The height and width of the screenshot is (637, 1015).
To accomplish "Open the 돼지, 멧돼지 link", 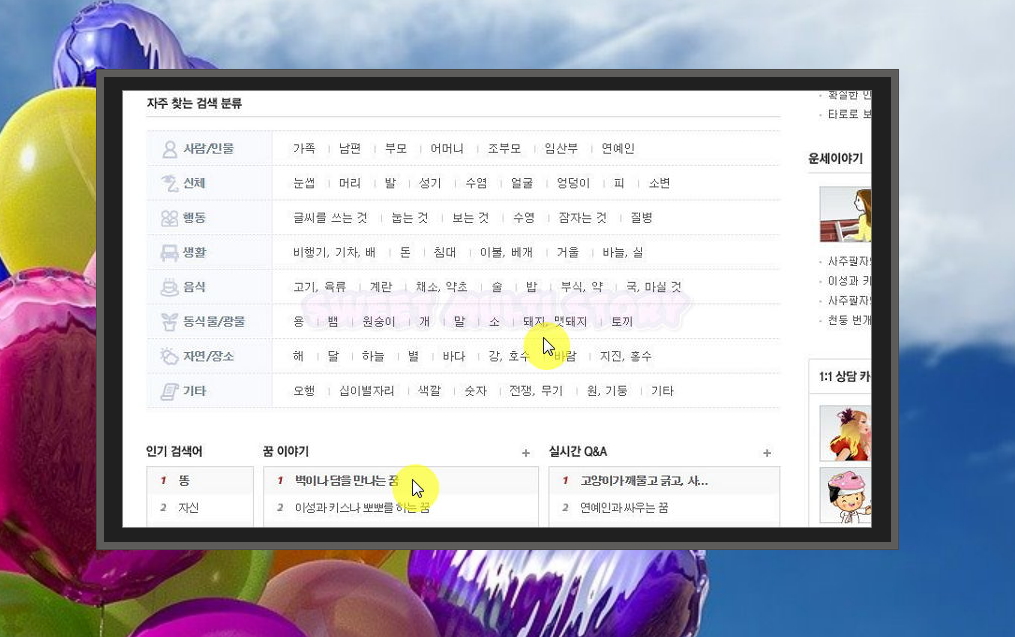I will (x=555, y=321).
